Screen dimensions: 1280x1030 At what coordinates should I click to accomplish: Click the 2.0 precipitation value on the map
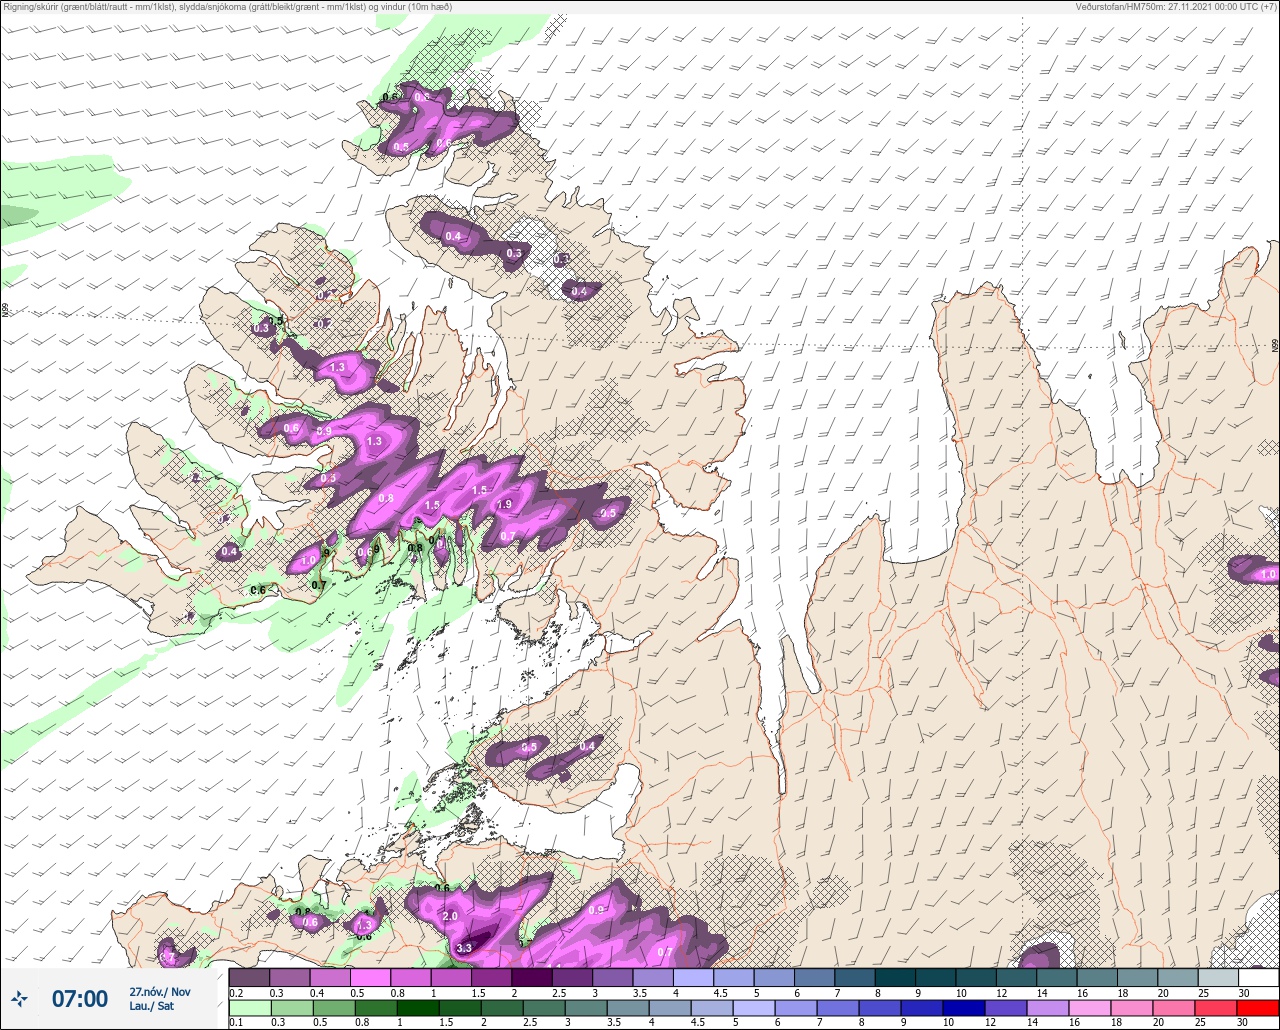(x=450, y=917)
